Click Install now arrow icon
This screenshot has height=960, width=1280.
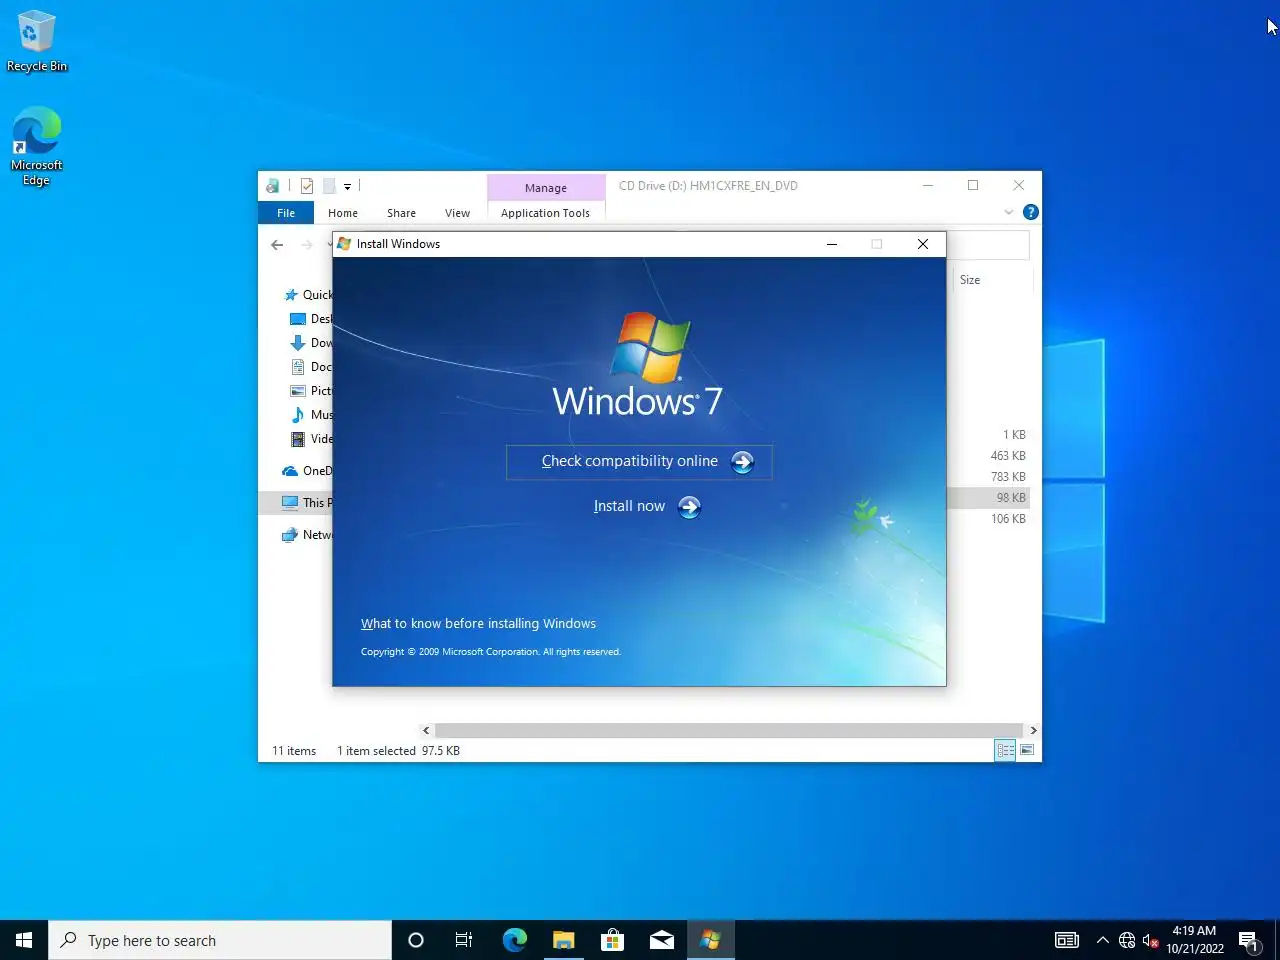(x=689, y=507)
